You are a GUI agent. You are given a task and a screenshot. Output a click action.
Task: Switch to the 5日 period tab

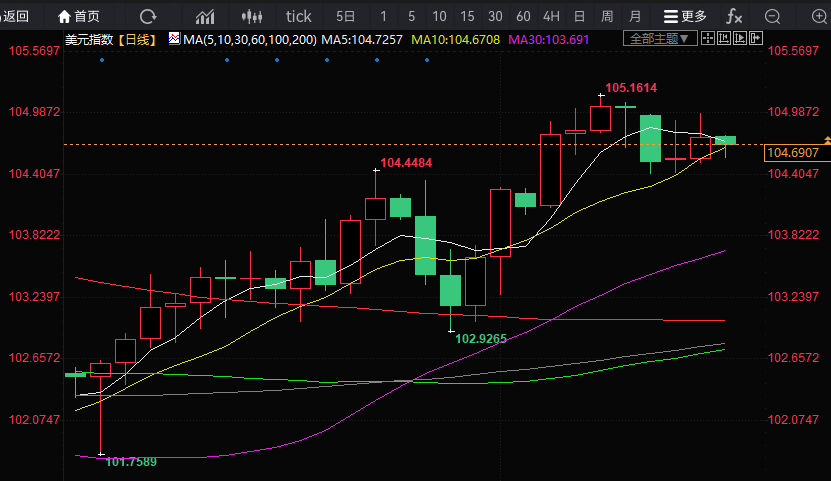(x=345, y=16)
